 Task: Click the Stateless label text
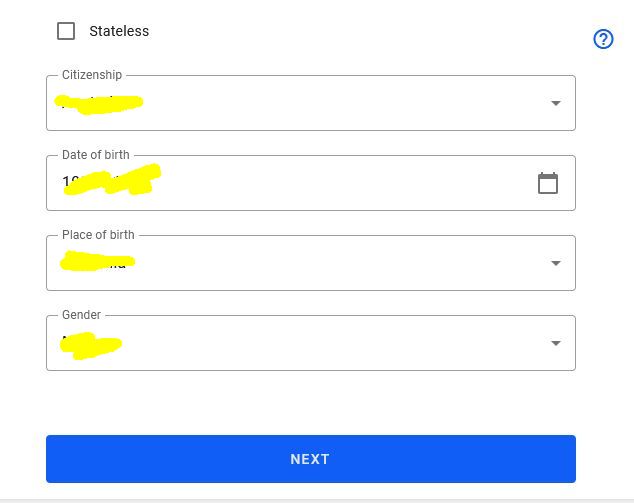pos(119,31)
